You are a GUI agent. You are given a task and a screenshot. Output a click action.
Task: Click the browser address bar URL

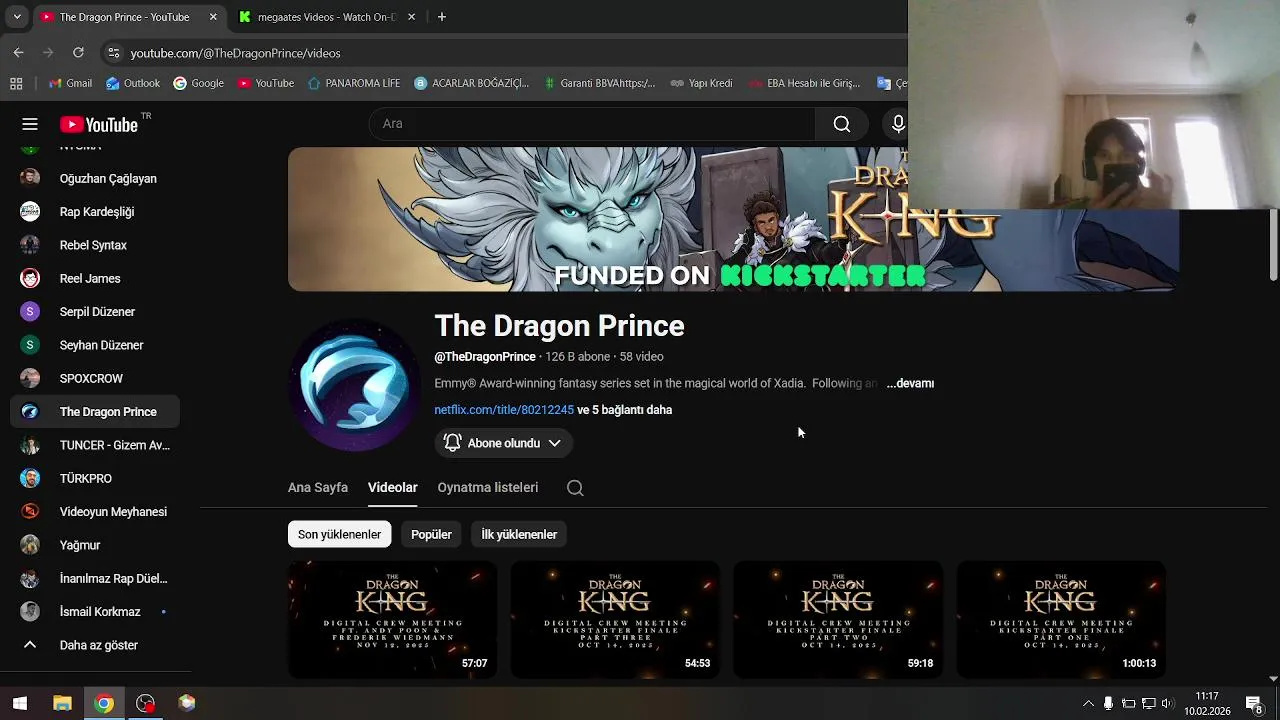click(x=235, y=53)
